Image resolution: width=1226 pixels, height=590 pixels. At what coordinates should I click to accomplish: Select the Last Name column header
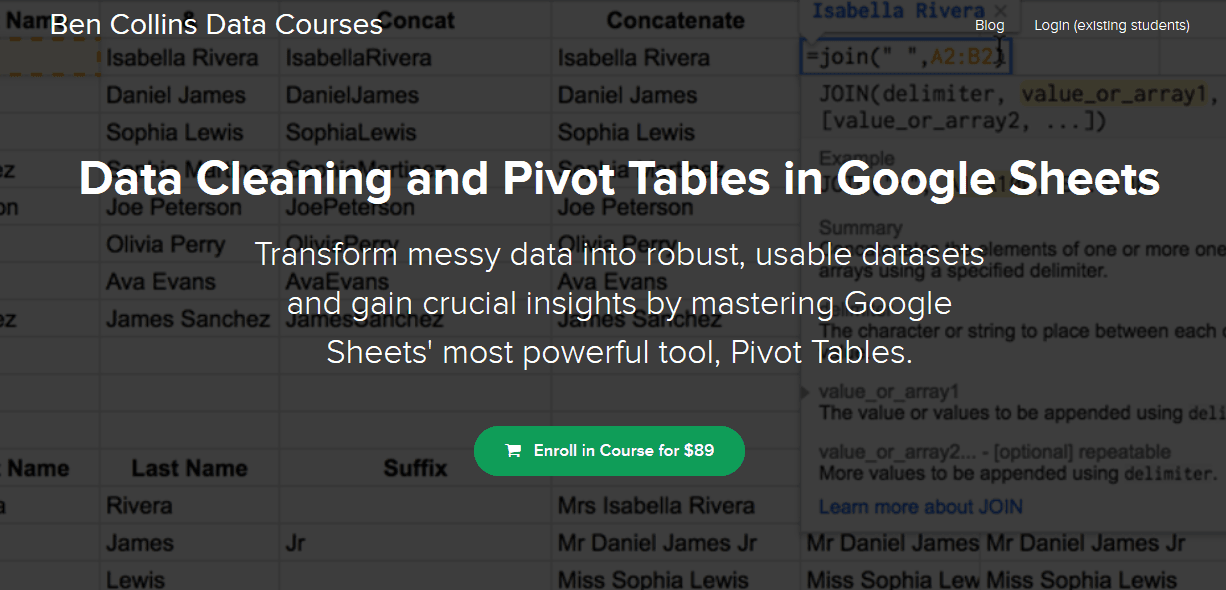tap(189, 468)
